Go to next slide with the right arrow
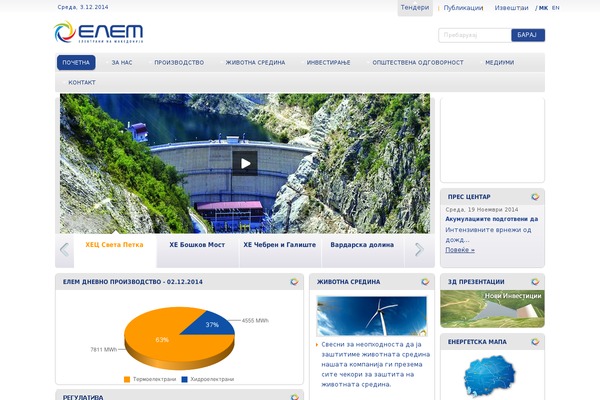 tap(419, 250)
